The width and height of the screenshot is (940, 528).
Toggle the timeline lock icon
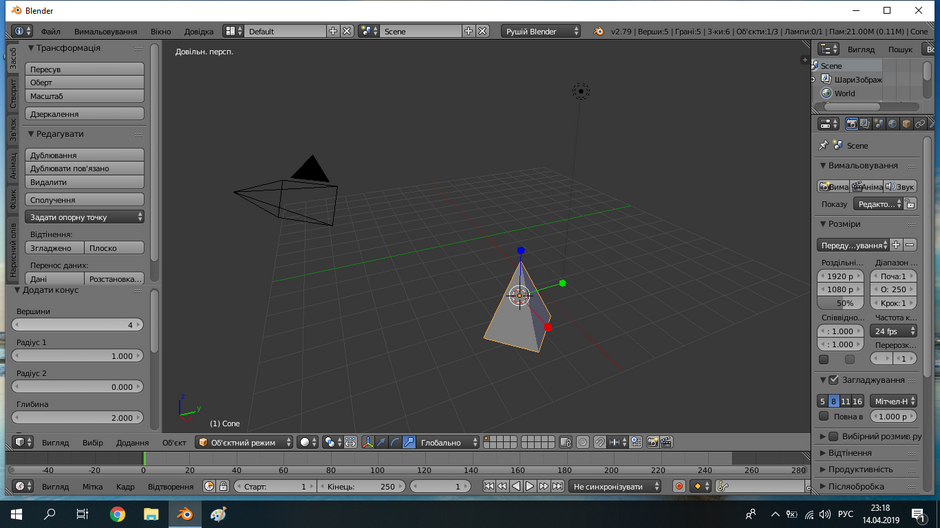tap(223, 486)
